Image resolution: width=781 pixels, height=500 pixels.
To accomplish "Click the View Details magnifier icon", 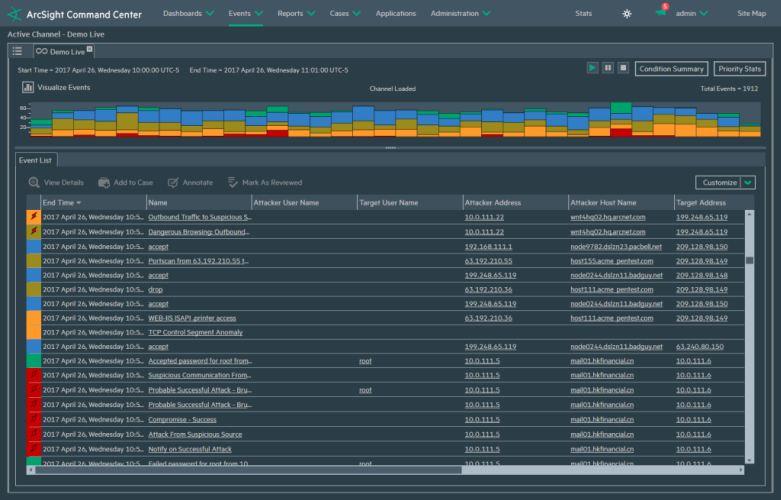I will tap(34, 183).
